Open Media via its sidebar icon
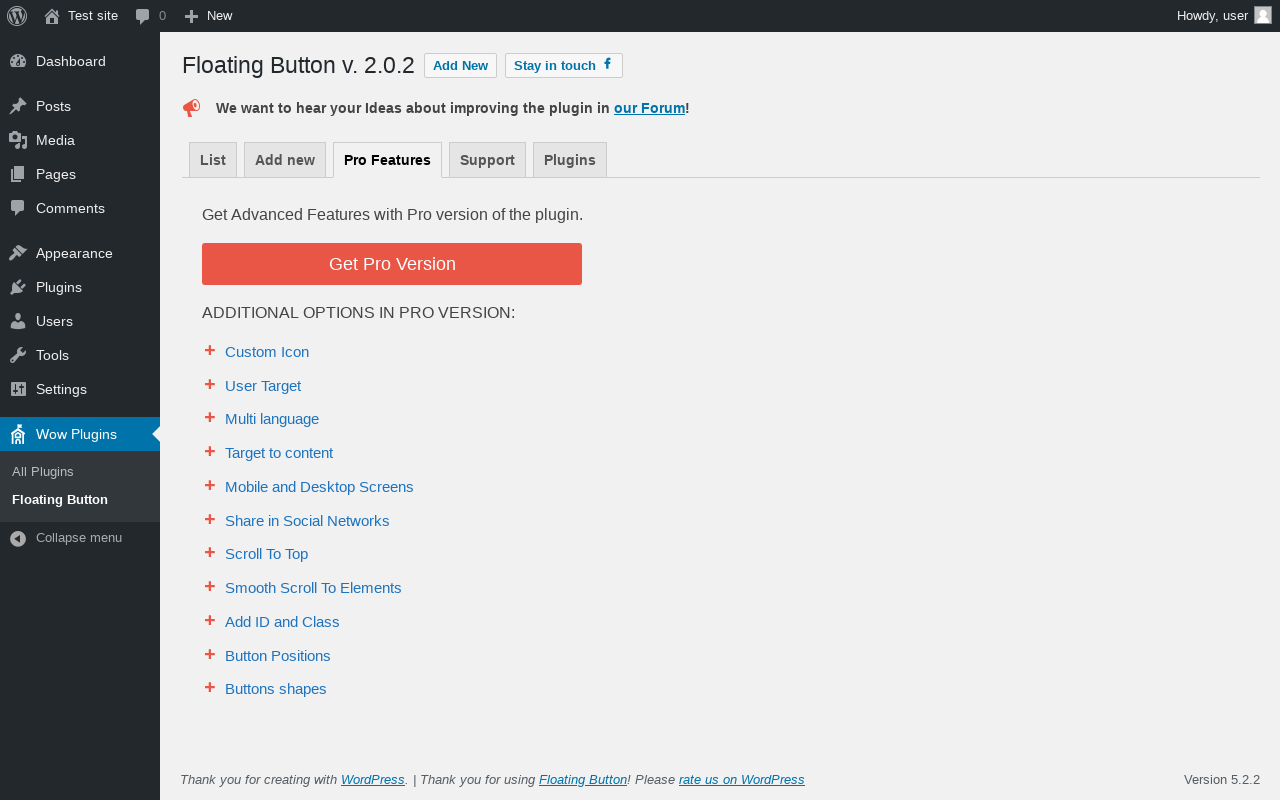1280x800 pixels. tap(18, 140)
